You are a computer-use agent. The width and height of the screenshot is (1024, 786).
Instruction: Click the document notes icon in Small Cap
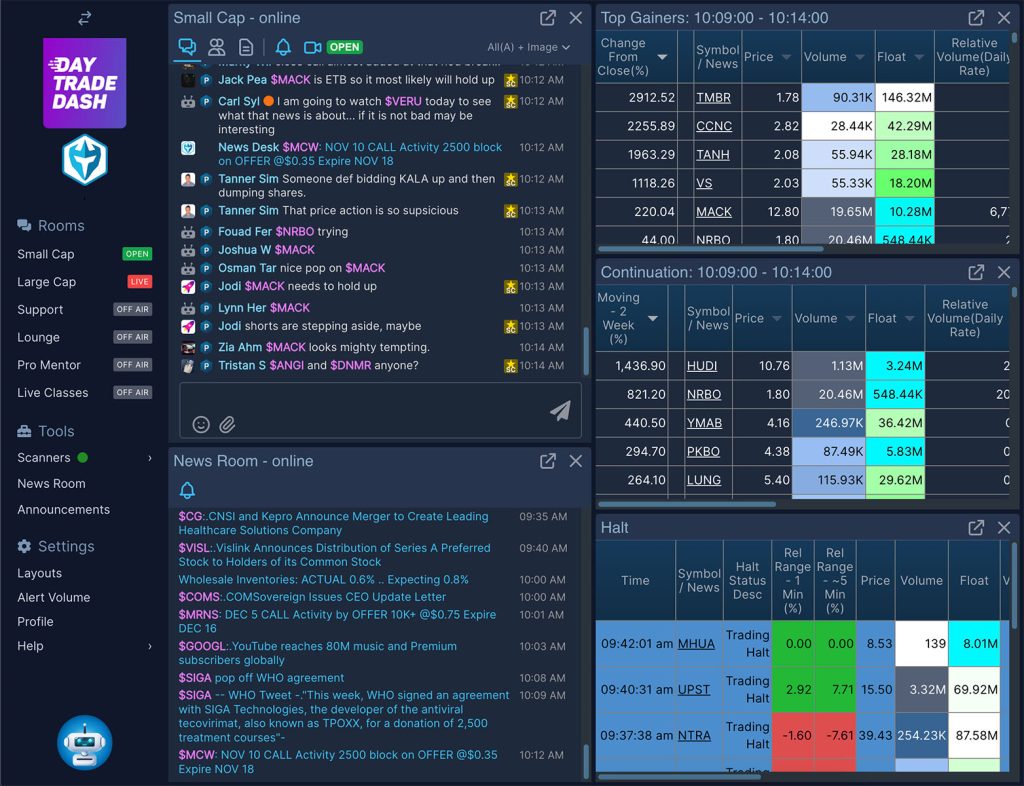(x=246, y=47)
